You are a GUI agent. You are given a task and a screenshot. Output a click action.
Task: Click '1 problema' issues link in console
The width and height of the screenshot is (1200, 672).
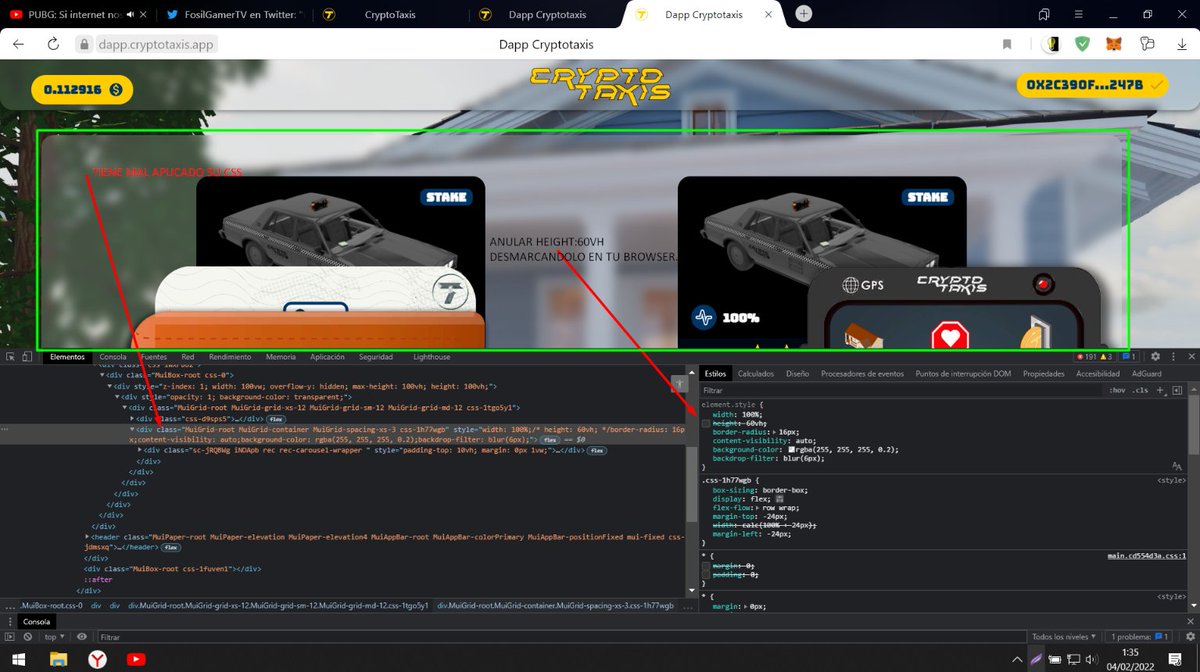pos(1139,637)
